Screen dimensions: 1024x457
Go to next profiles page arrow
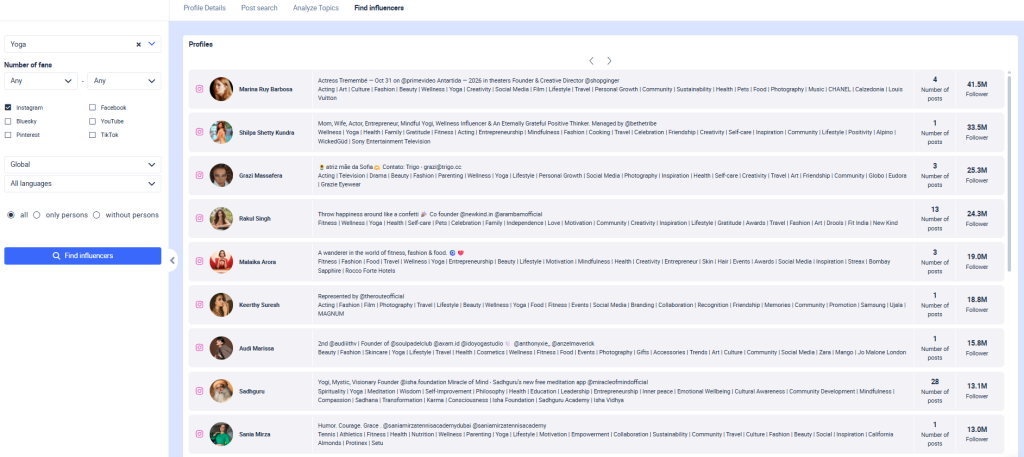609,61
